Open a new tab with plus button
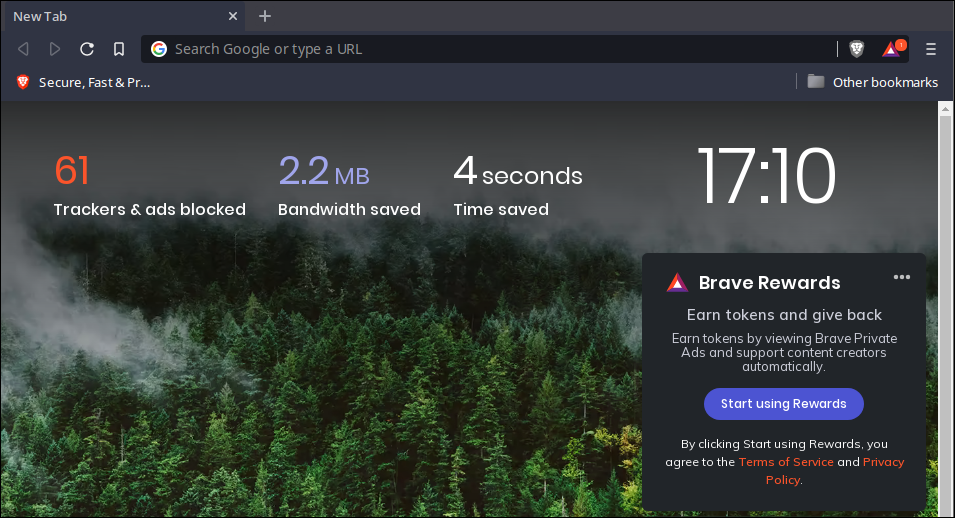Image resolution: width=955 pixels, height=518 pixels. click(x=265, y=16)
